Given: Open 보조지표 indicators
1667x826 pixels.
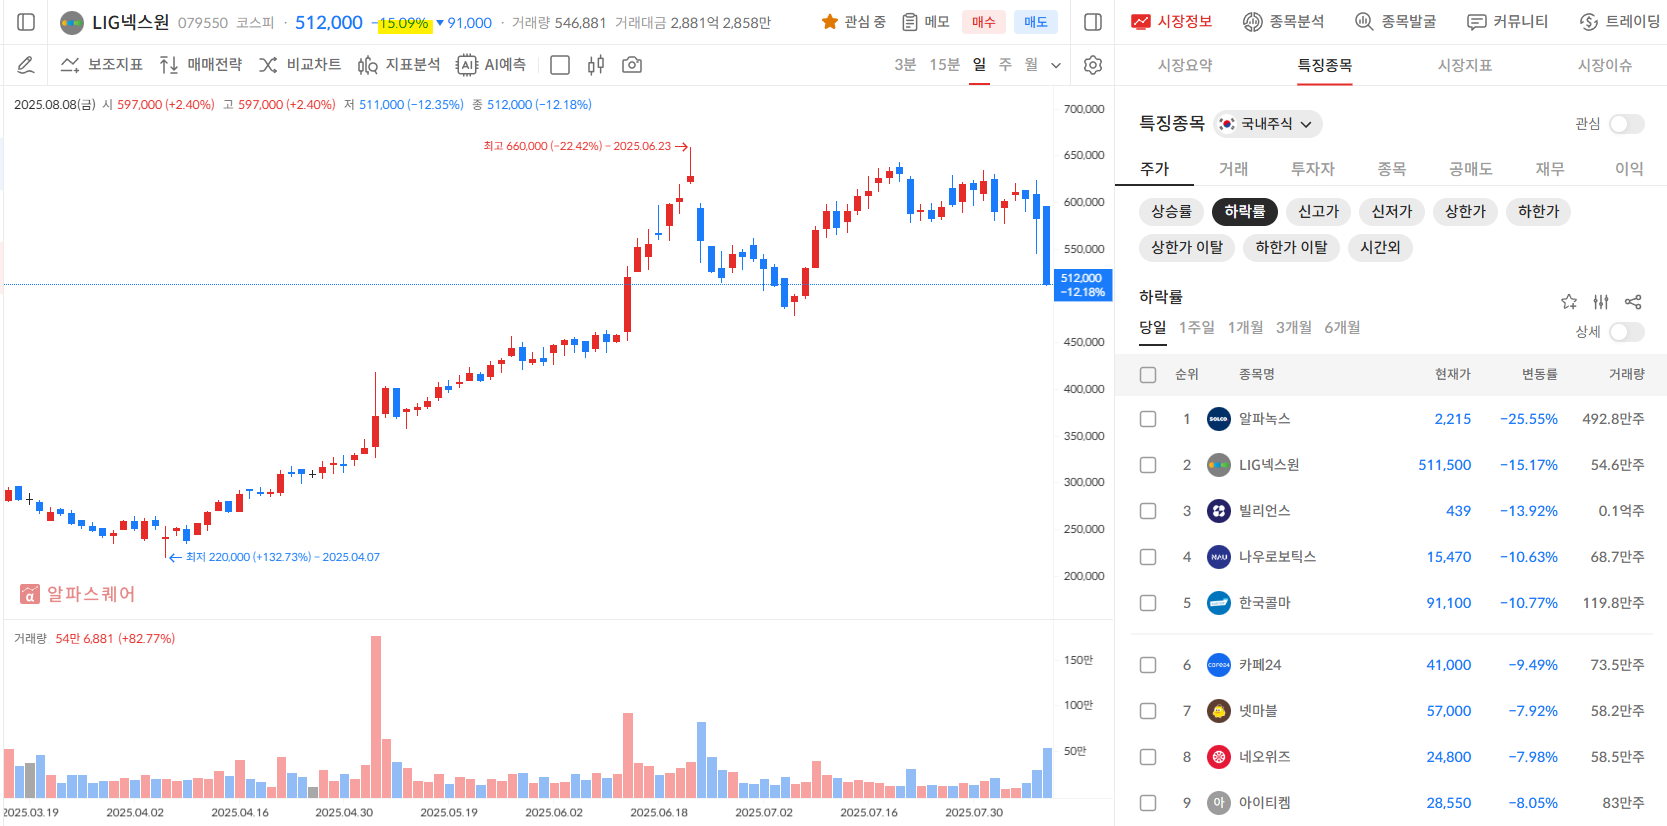Looking at the screenshot, I should [102, 65].
